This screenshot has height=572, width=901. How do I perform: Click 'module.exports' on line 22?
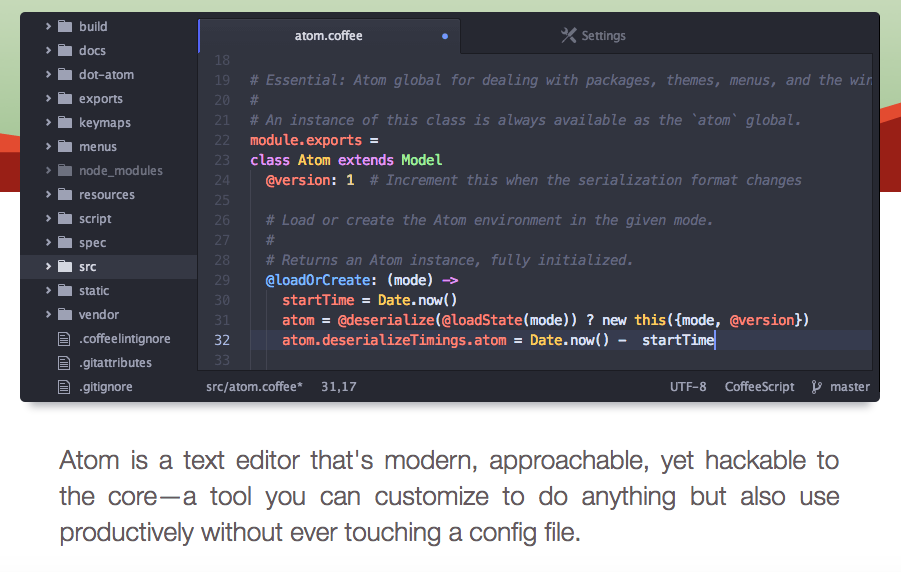point(306,140)
